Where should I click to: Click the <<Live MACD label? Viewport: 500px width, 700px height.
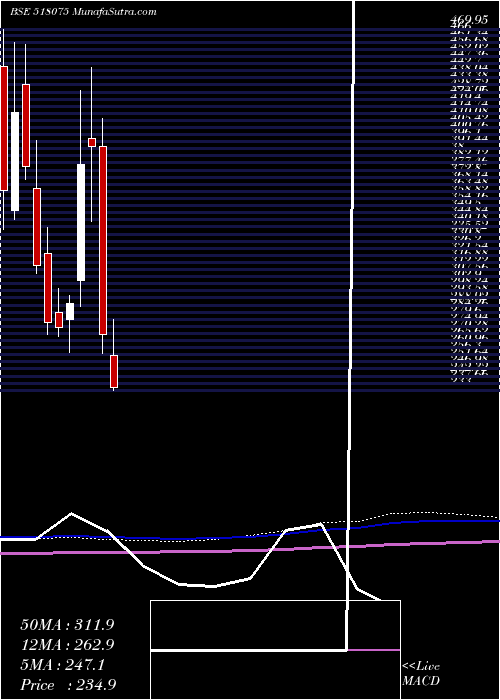pos(421,673)
